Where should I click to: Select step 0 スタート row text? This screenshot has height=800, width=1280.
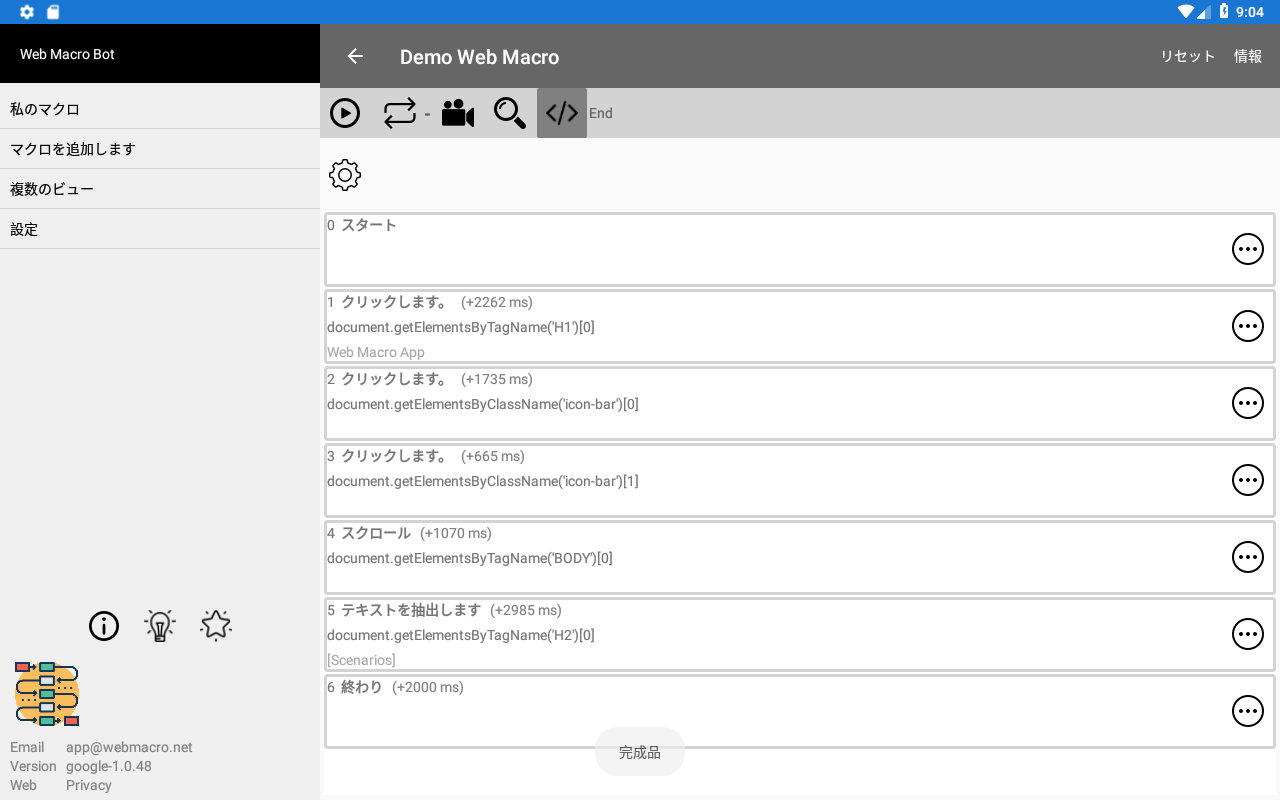click(362, 225)
